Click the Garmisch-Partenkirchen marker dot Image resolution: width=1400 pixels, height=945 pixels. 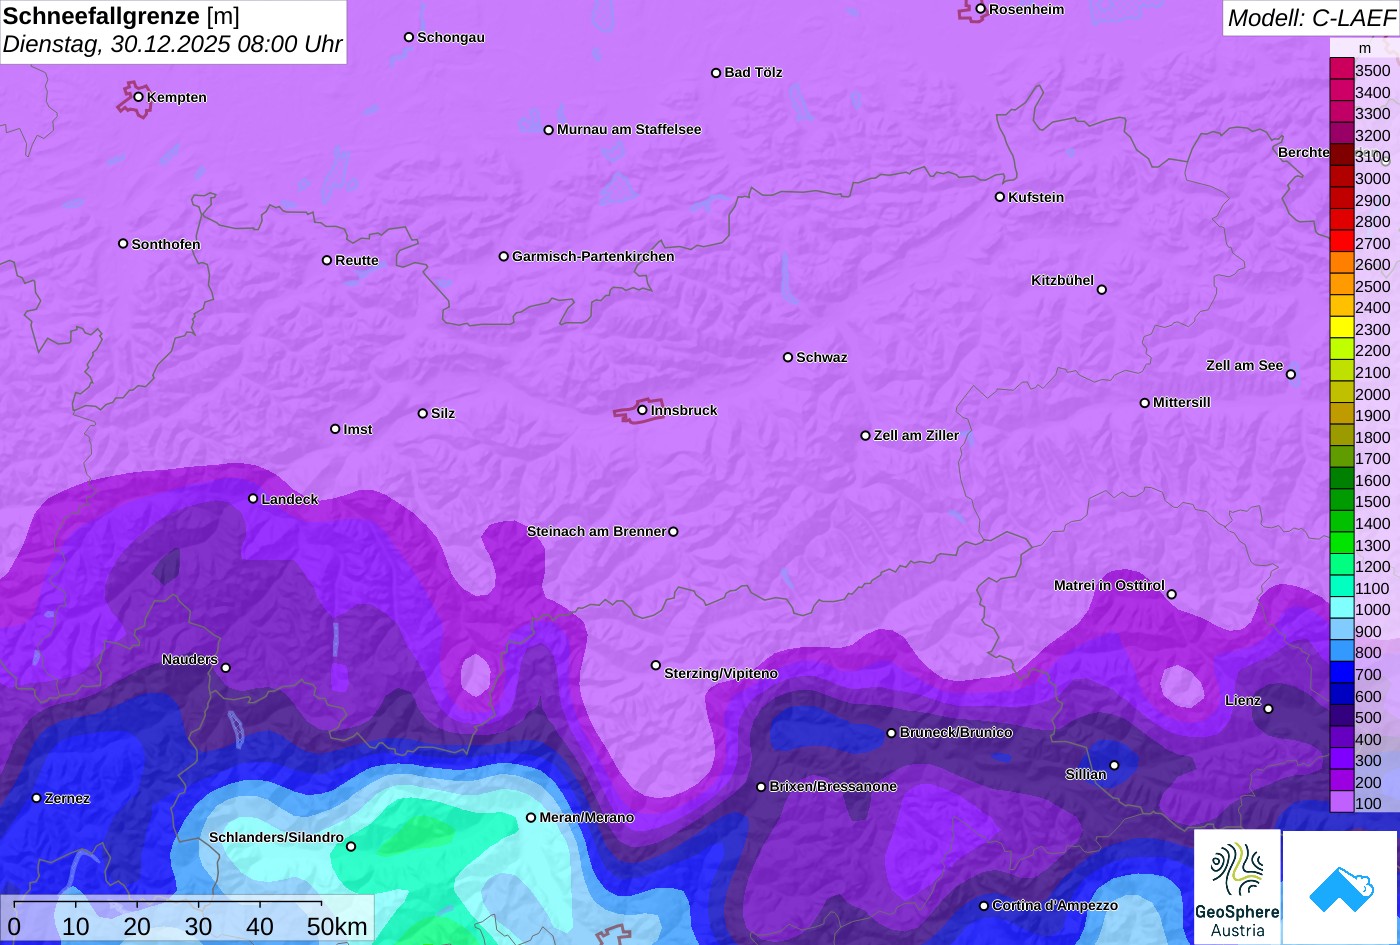504,256
